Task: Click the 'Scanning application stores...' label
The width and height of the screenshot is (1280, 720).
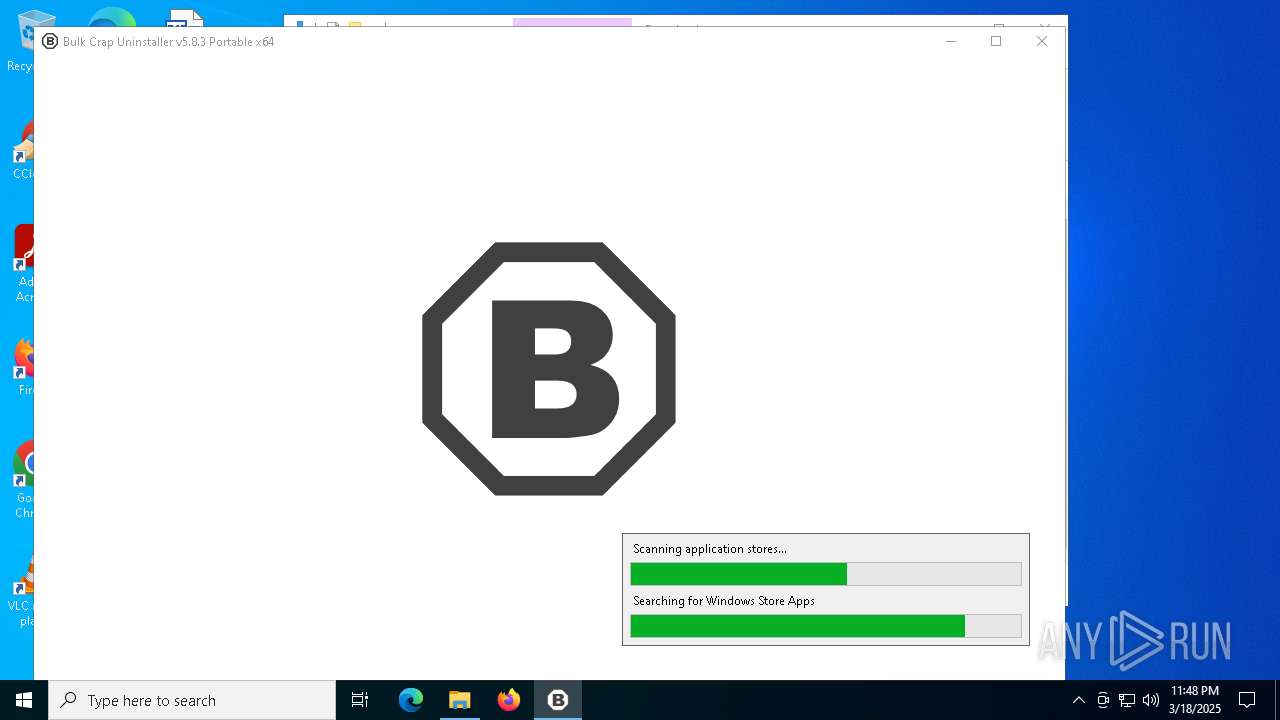Action: point(710,549)
